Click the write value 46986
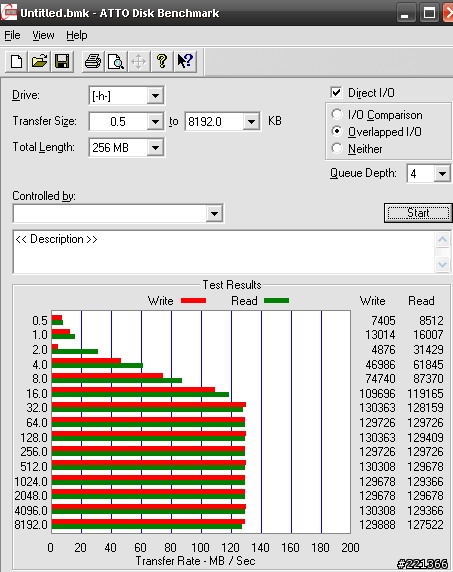 point(380,365)
